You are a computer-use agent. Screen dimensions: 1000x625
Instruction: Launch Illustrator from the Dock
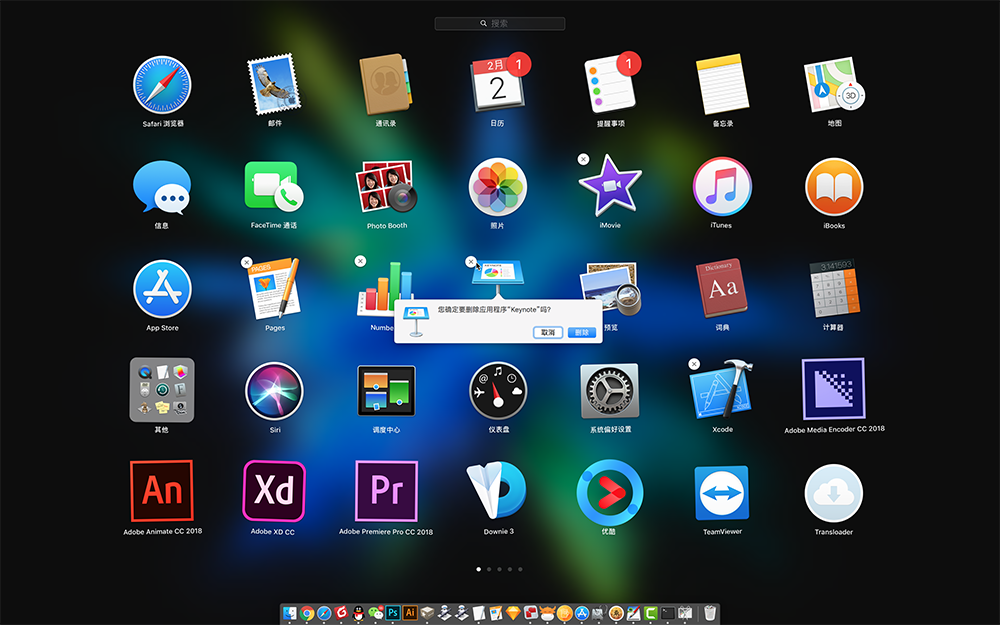pyautogui.click(x=410, y=613)
